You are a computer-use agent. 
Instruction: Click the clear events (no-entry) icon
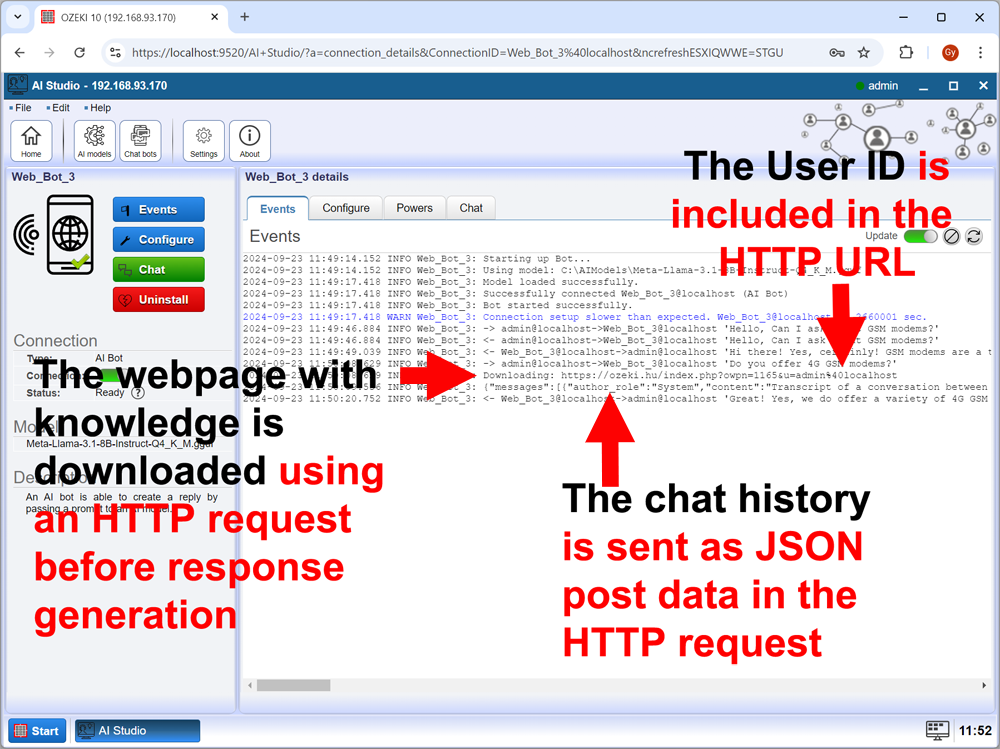tap(952, 237)
